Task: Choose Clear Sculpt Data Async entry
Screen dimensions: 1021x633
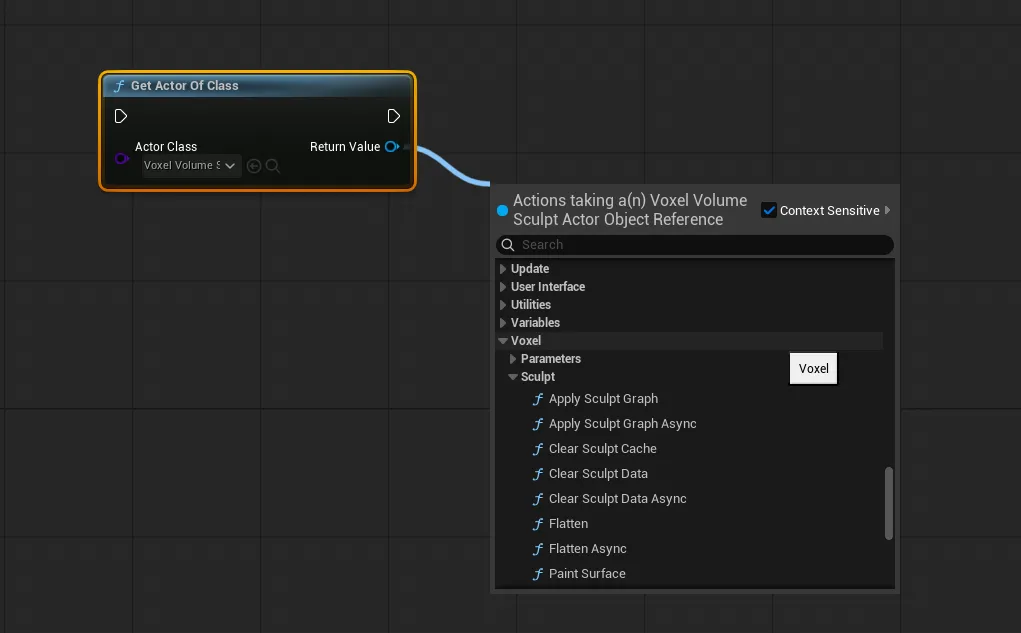Action: pos(617,499)
